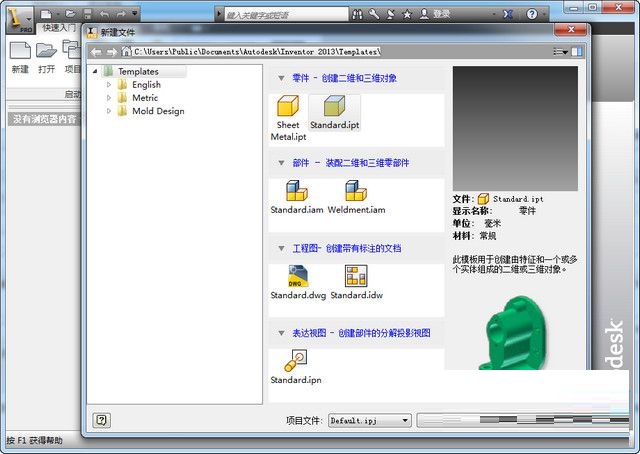Click the large 新建 ribbon button
The height and width of the screenshot is (454, 640).
pyautogui.click(x=20, y=58)
